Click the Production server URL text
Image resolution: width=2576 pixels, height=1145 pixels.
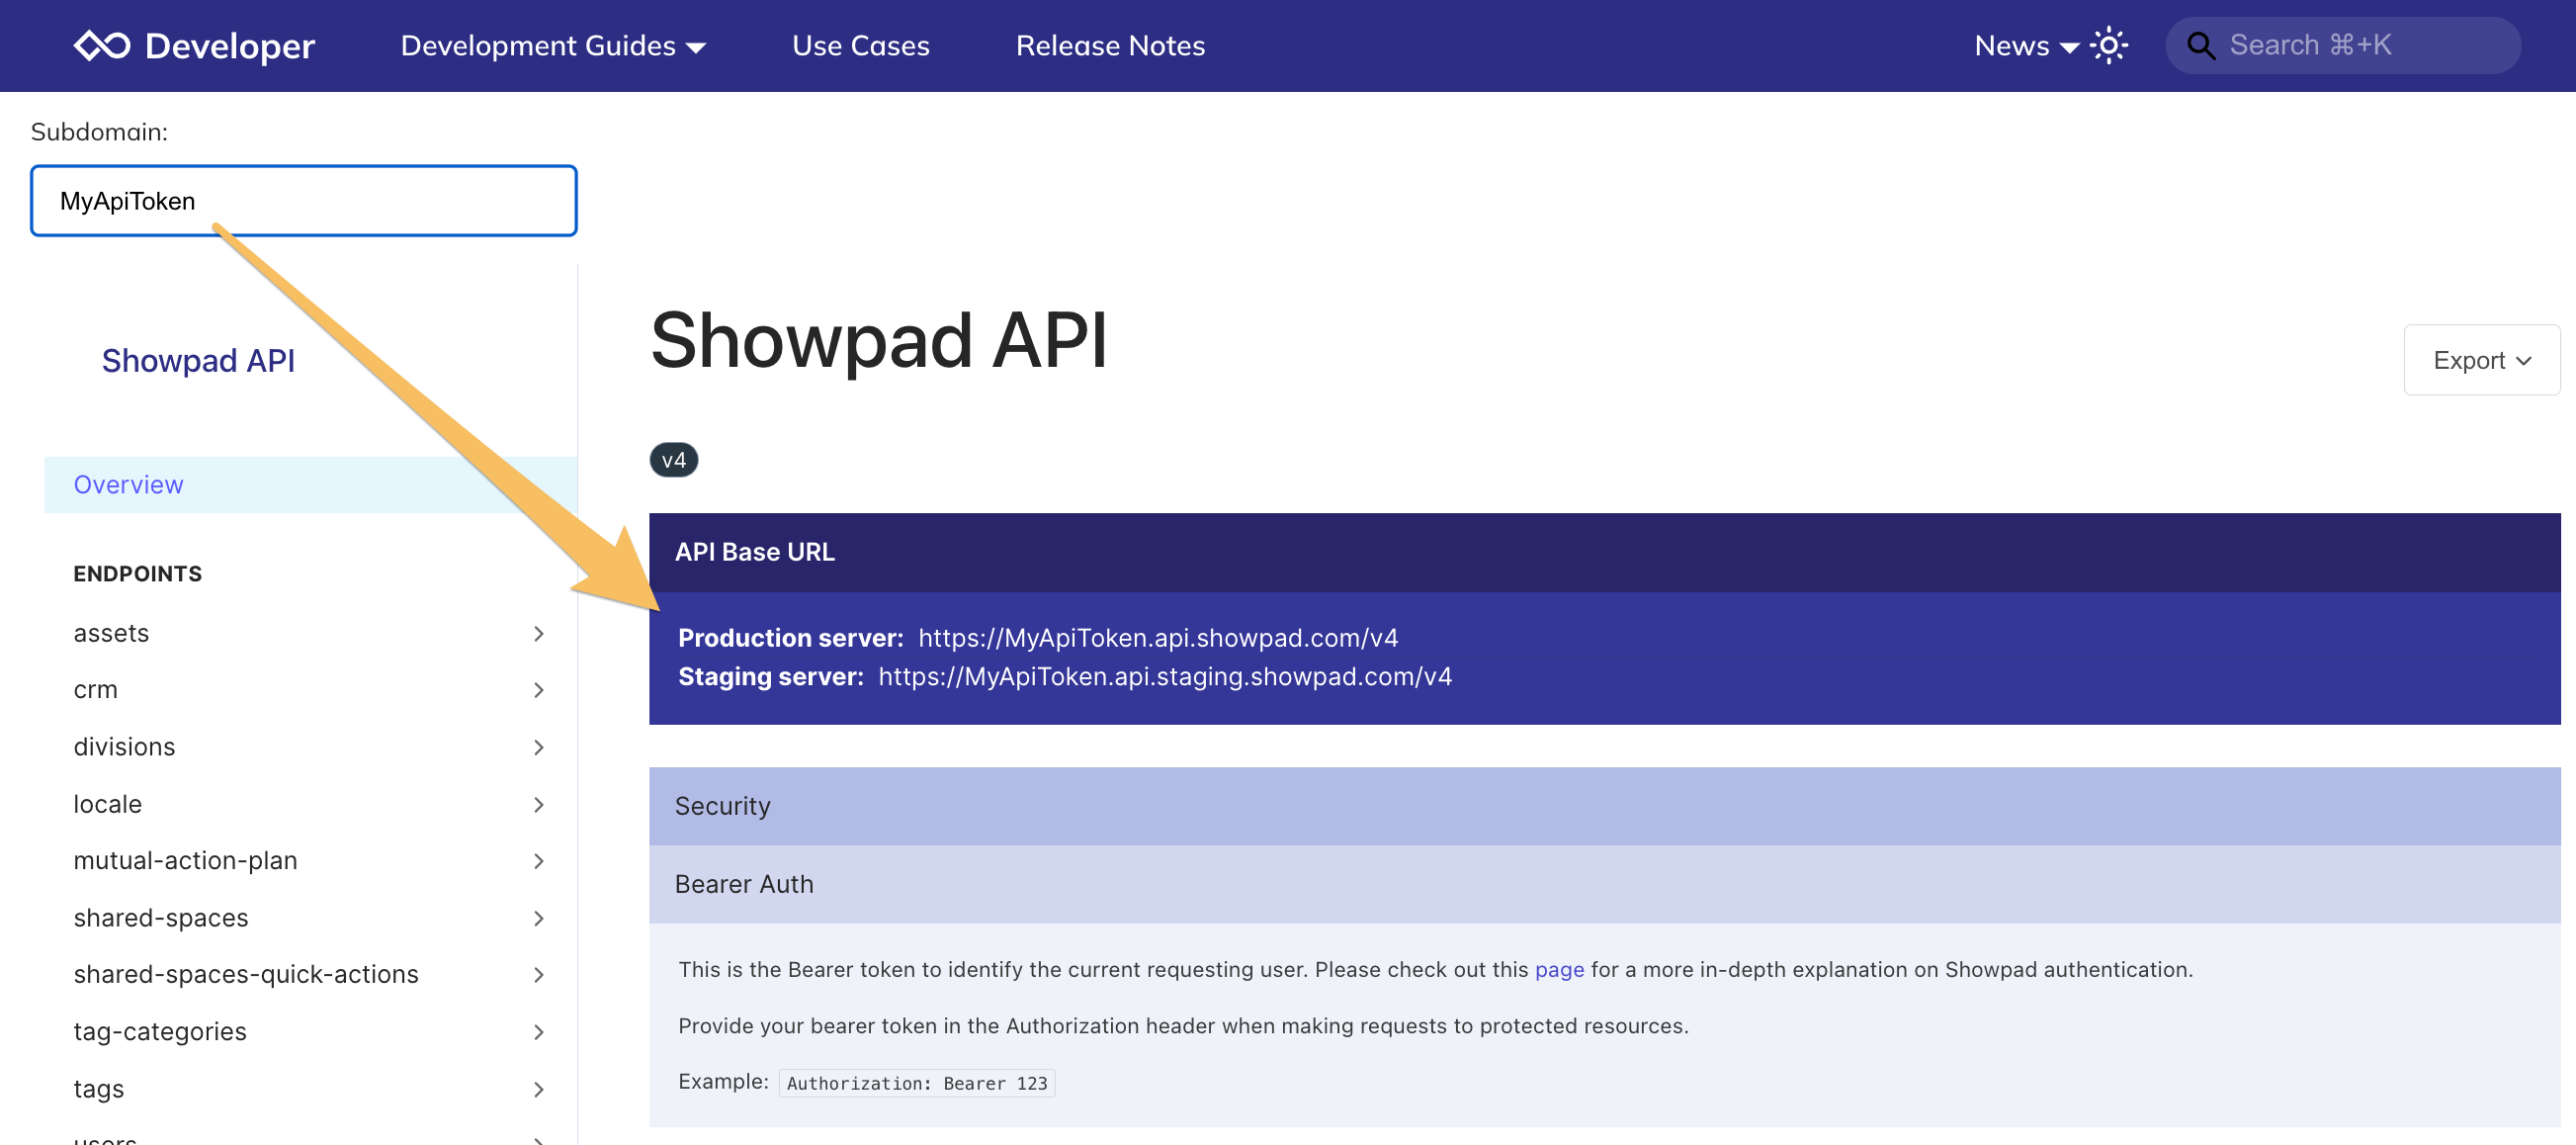coord(1158,638)
